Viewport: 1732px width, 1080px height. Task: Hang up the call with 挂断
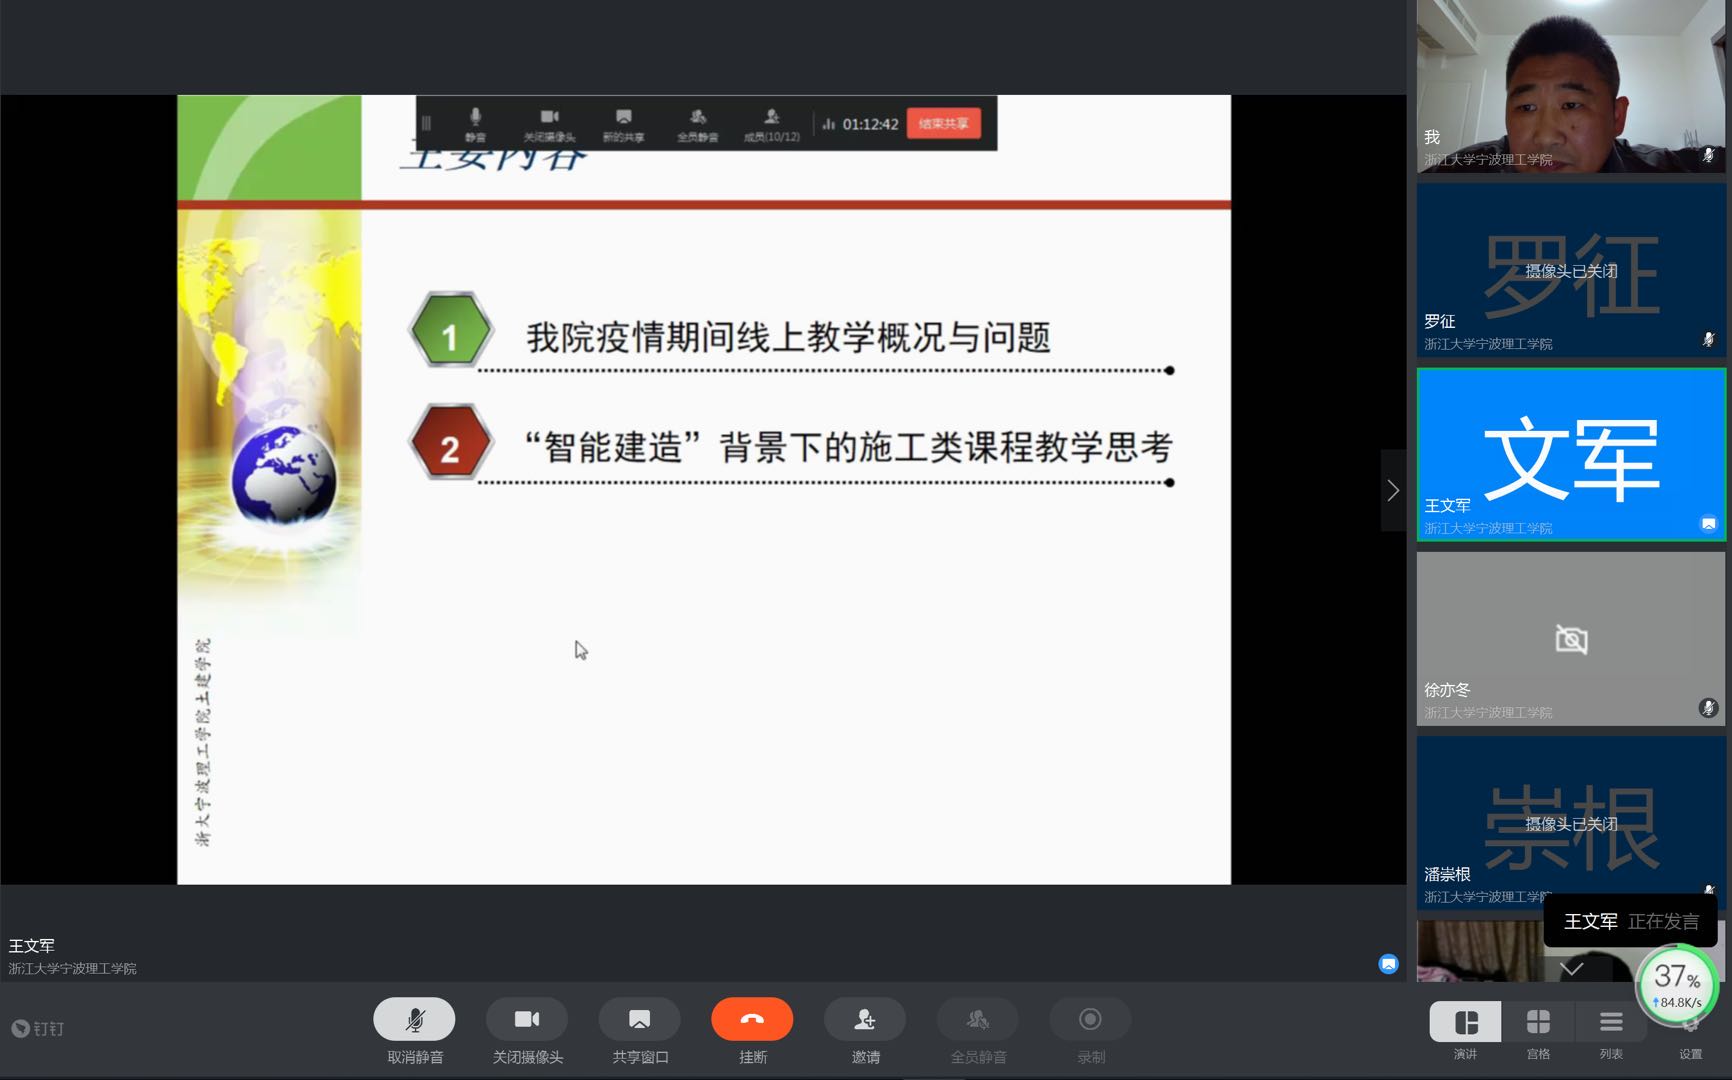tap(752, 1019)
